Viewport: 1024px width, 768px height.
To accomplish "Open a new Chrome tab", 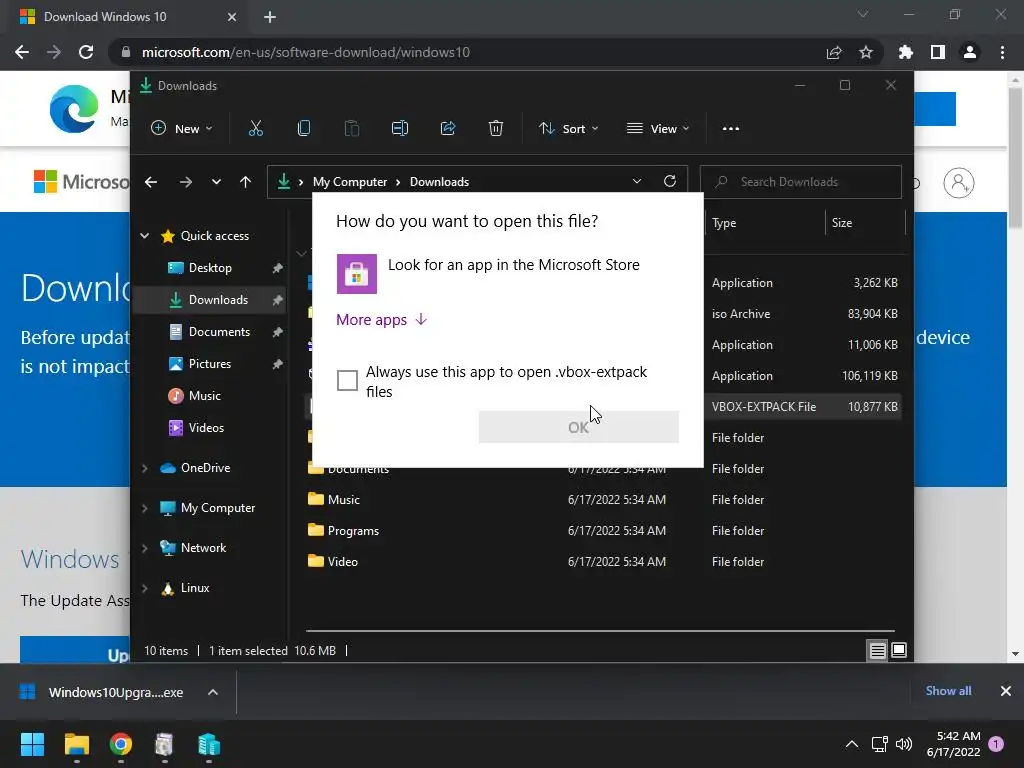I will (x=270, y=17).
